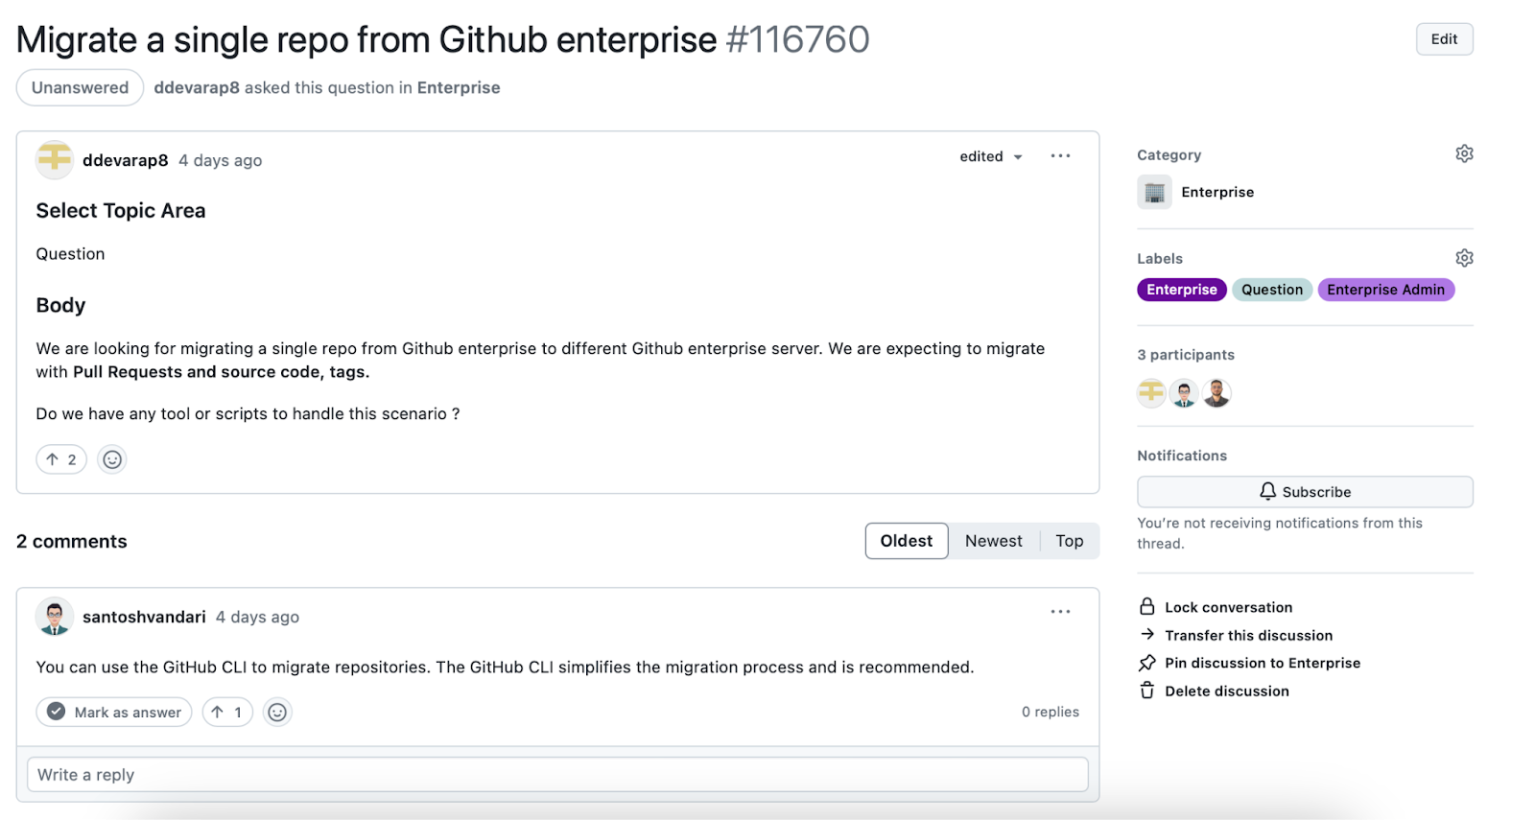Open the edited history dropdown on the post

[991, 156]
